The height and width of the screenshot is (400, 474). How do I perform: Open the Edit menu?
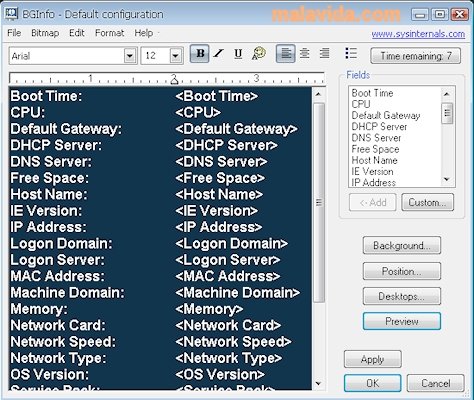(77, 33)
